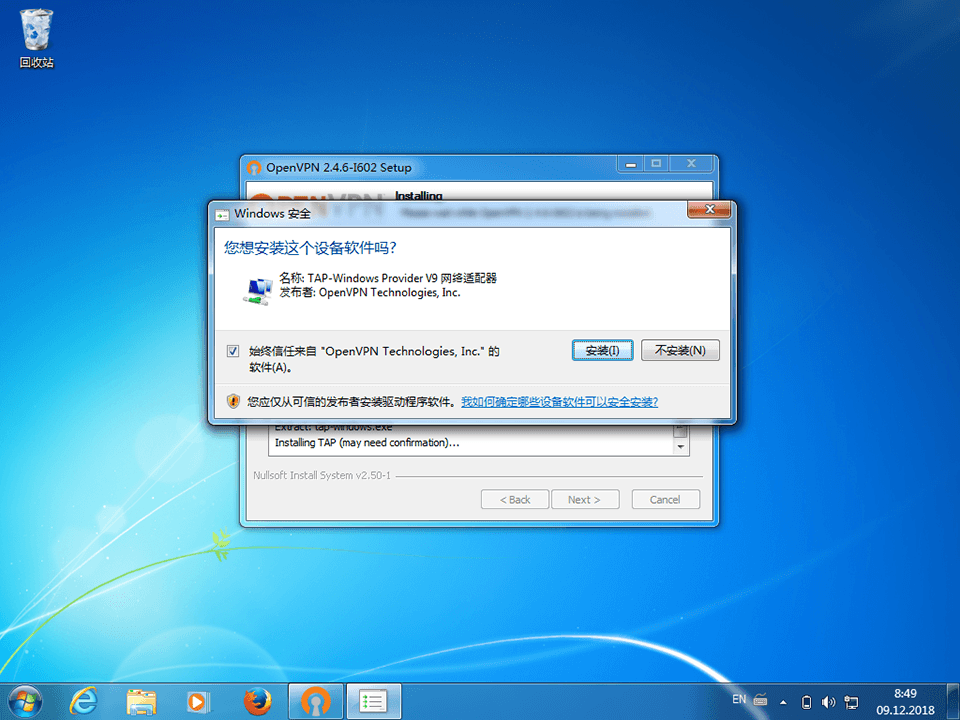Open Windows Media Player taskbar icon
This screenshot has width=960, height=720.
point(198,702)
